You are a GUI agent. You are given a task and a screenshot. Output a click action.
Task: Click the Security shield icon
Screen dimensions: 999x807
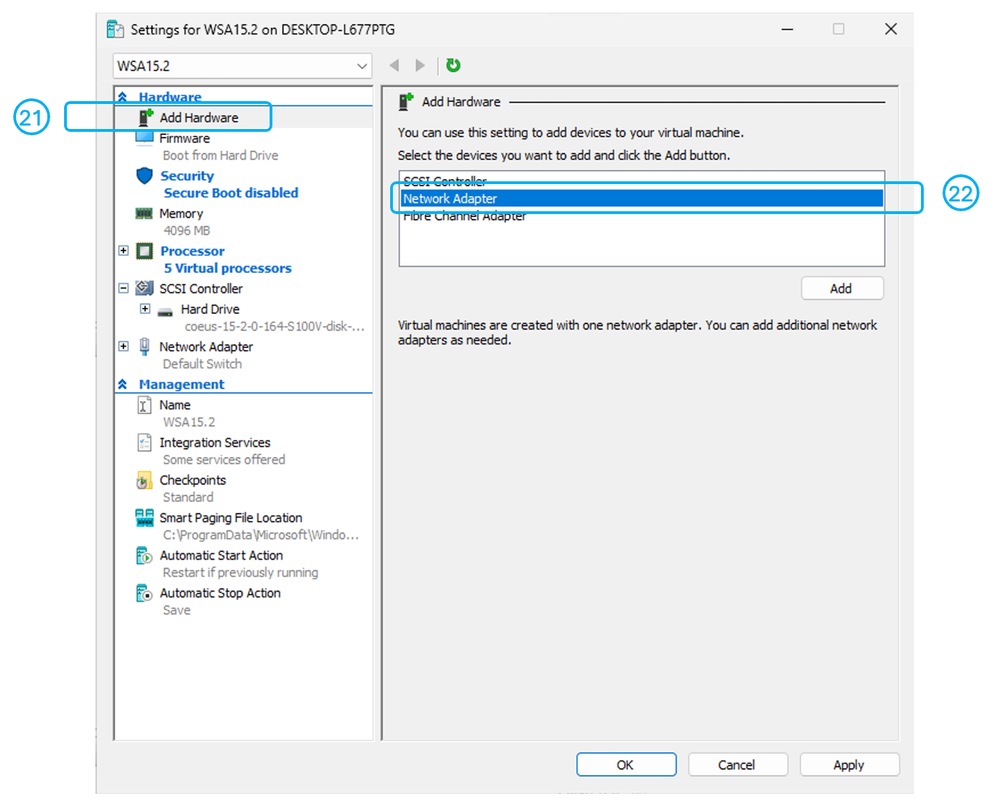coord(145,175)
